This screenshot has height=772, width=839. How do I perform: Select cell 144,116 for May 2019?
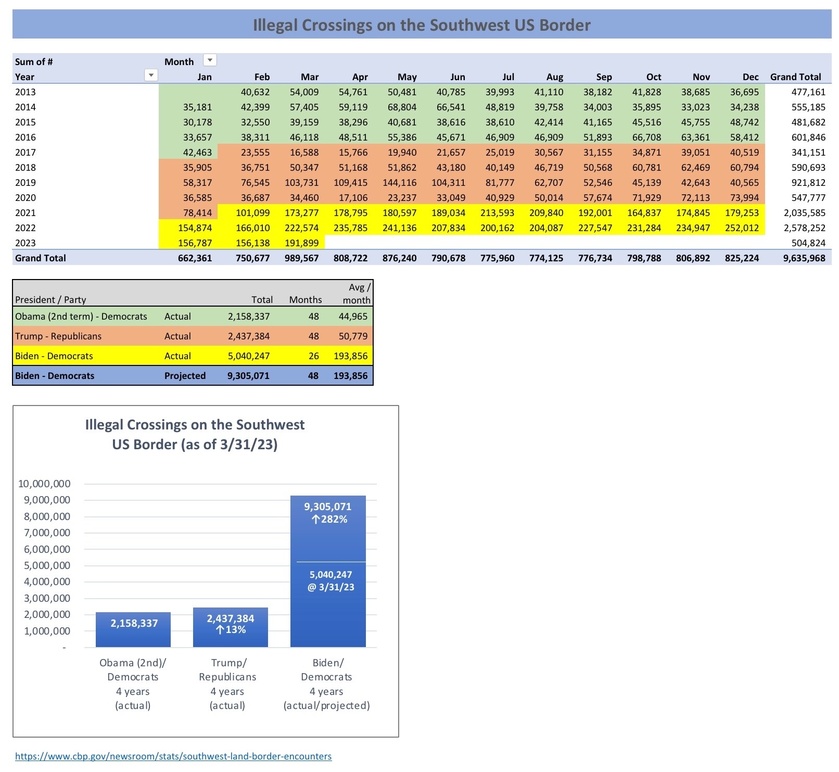coord(399,182)
